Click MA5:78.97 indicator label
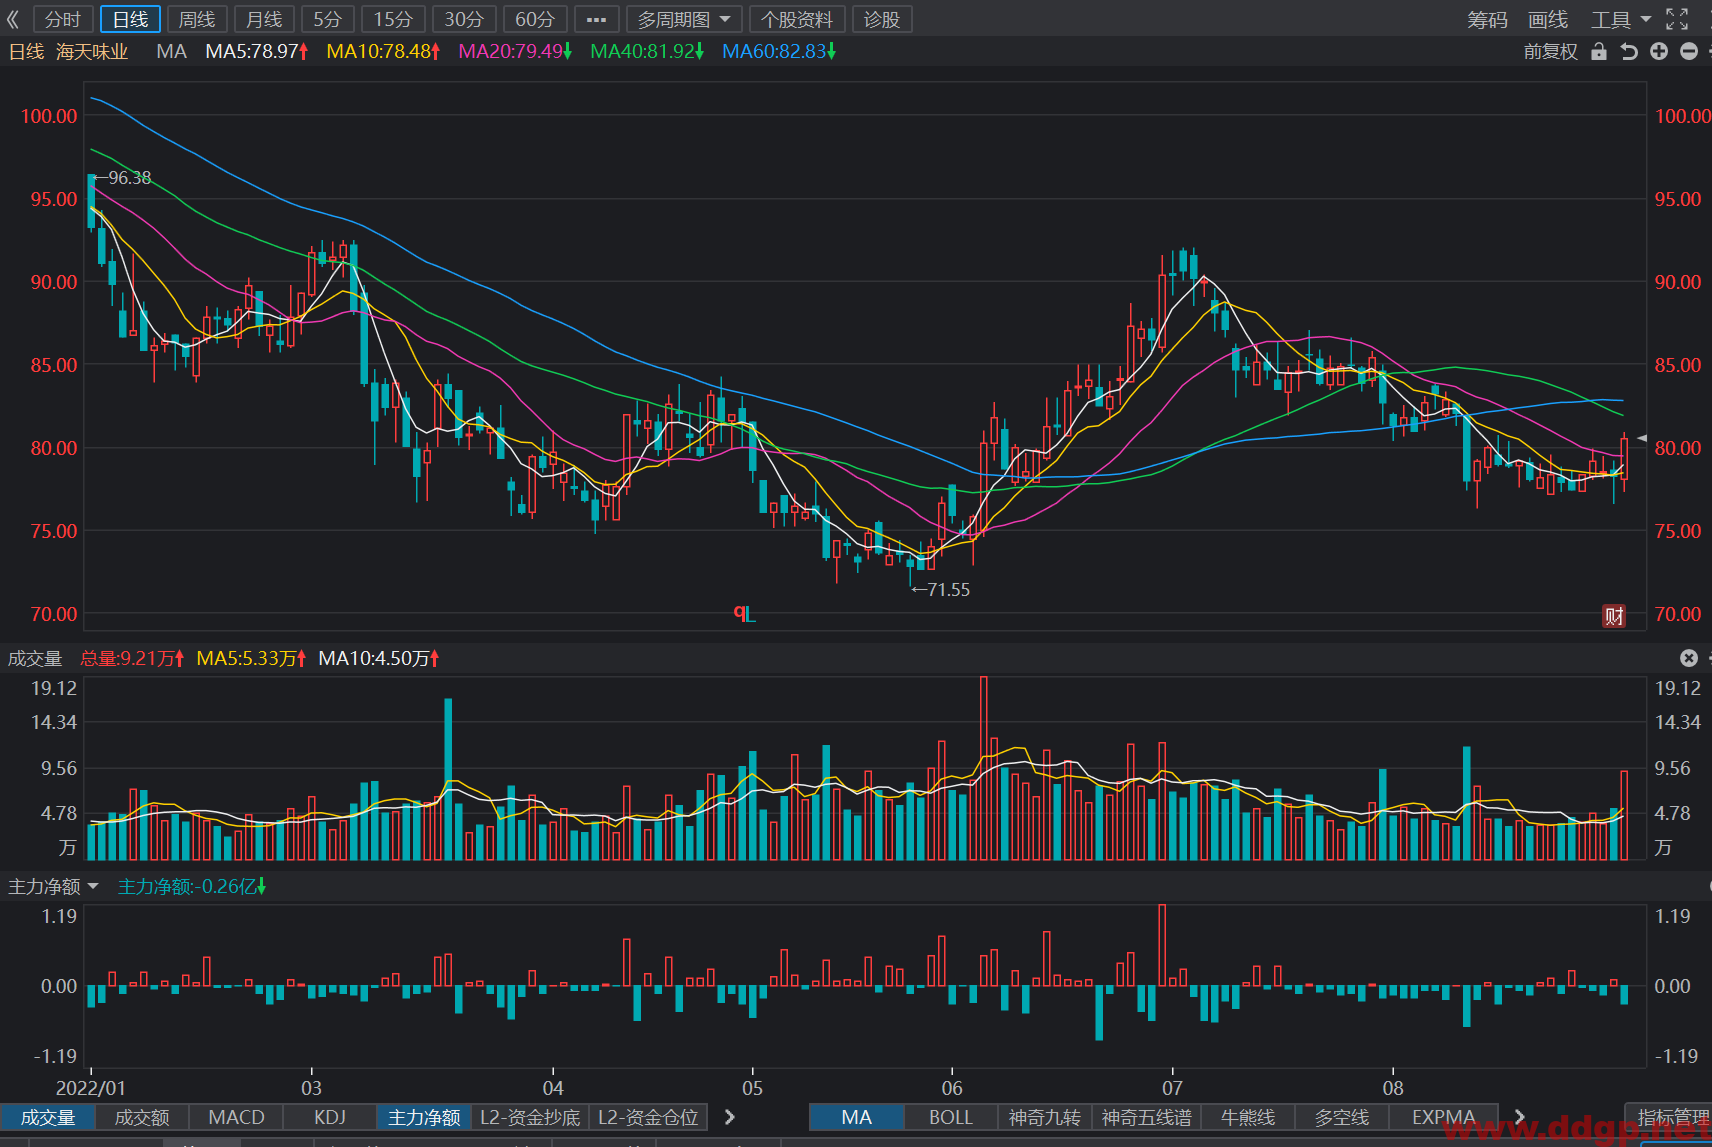This screenshot has height=1147, width=1712. pyautogui.click(x=257, y=51)
